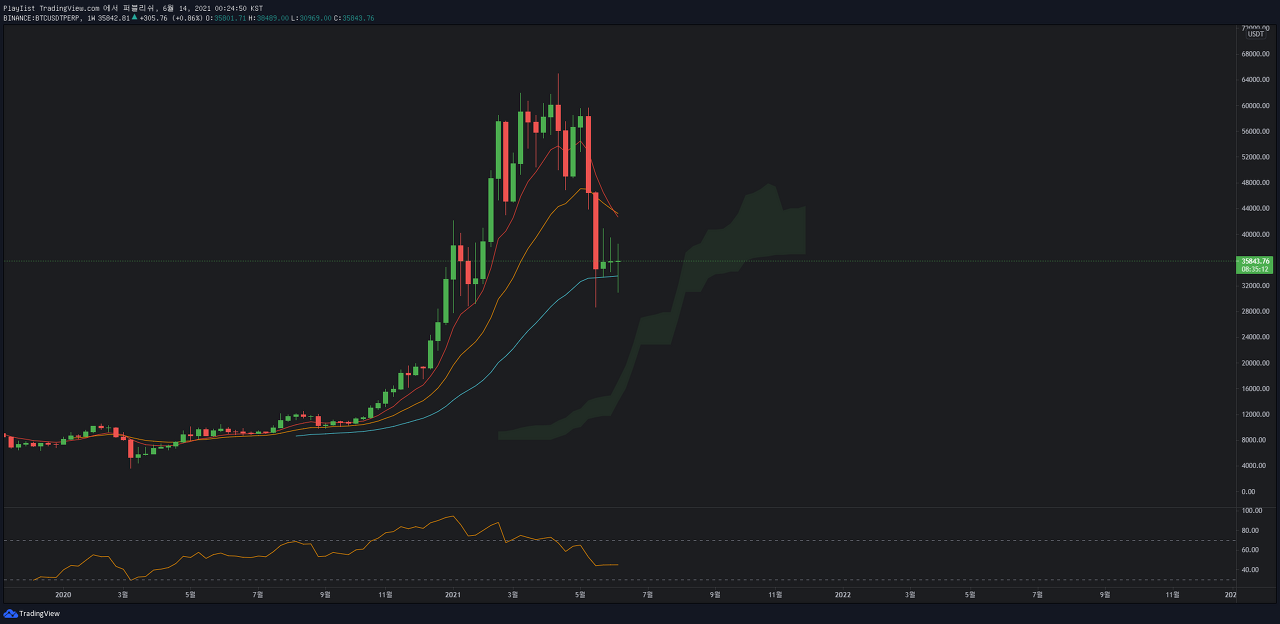Click the 100.00 oscillator axis label
This screenshot has height=624, width=1280.
[x=1253, y=510]
